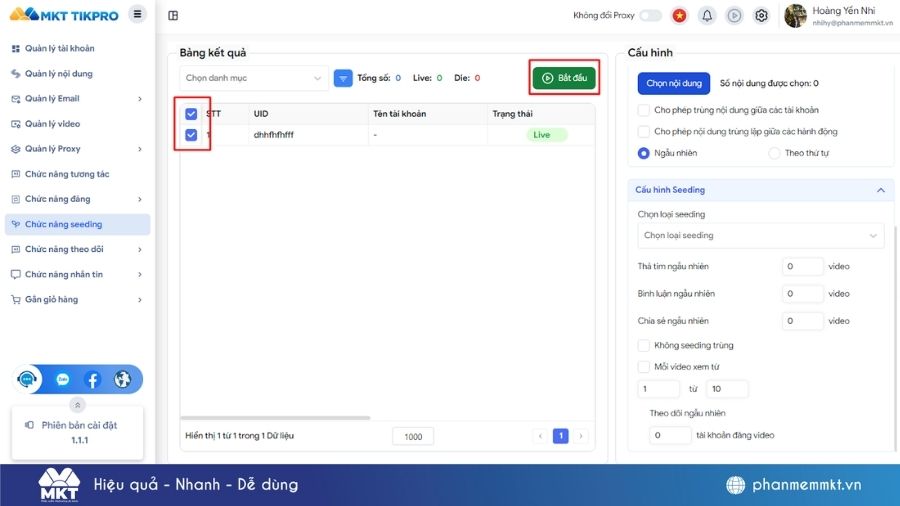
Task: Open settings gear icon
Action: click(x=761, y=15)
